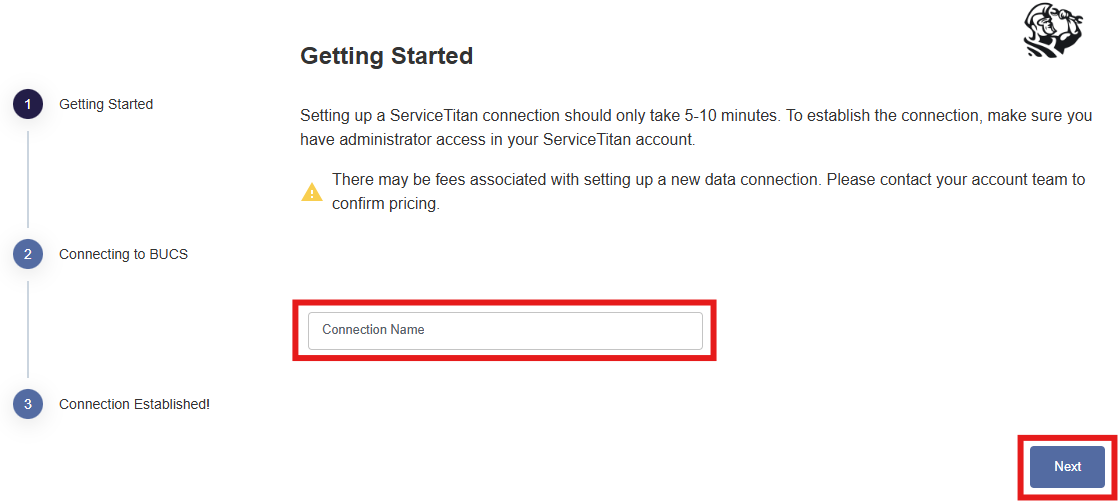Click the yellow warning triangle icon
The image size is (1118, 501).
point(312,192)
